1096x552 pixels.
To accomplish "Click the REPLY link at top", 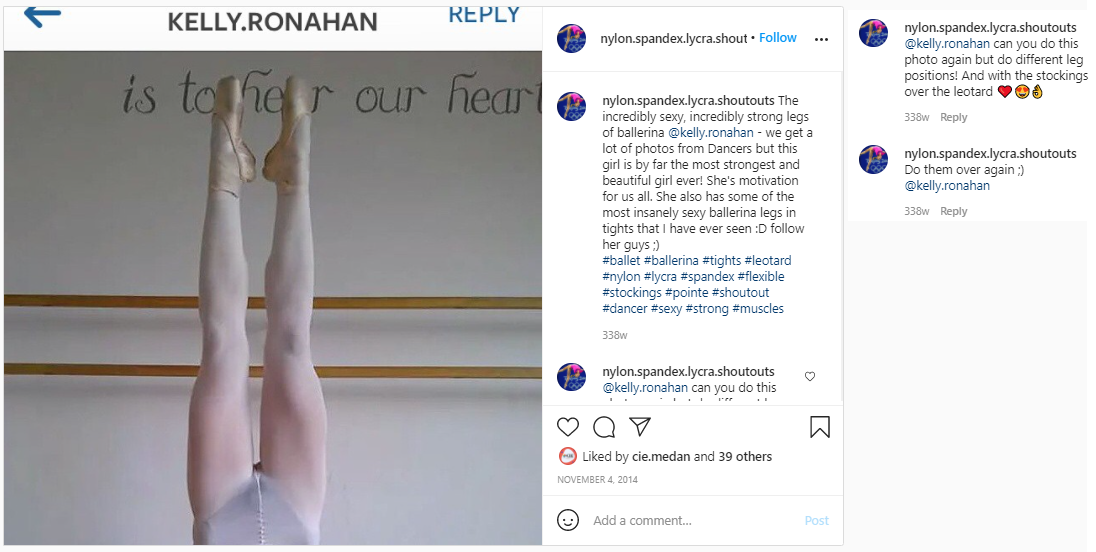I will coord(484,14).
